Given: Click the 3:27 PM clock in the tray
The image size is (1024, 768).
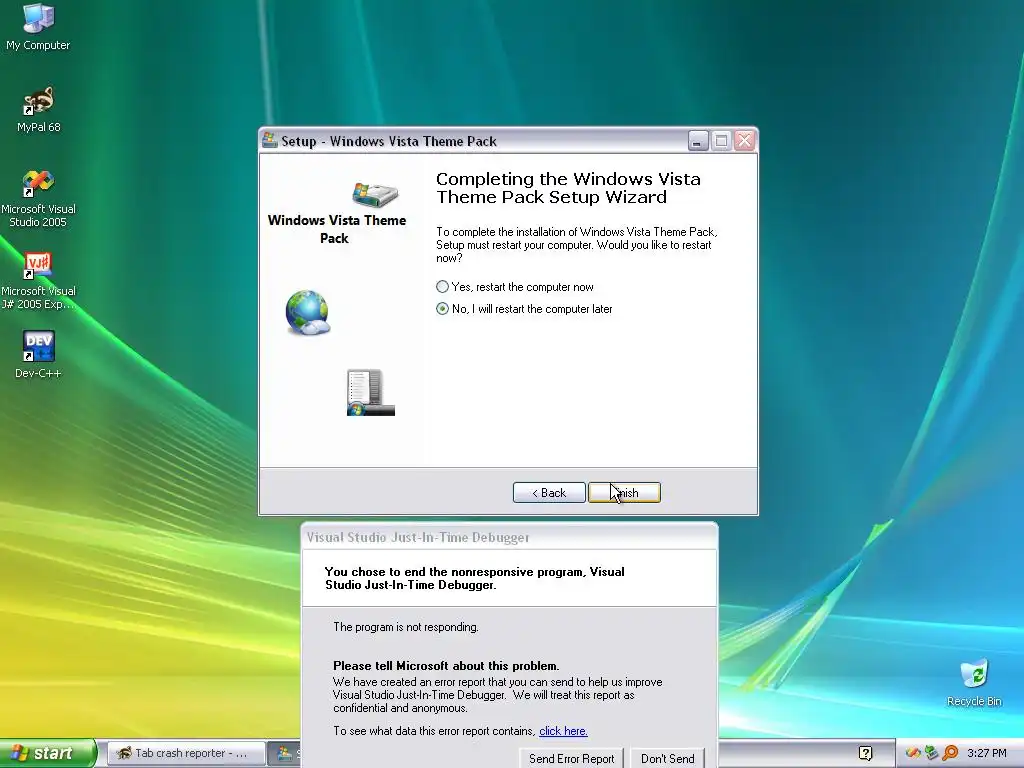Looking at the screenshot, I should 987,753.
